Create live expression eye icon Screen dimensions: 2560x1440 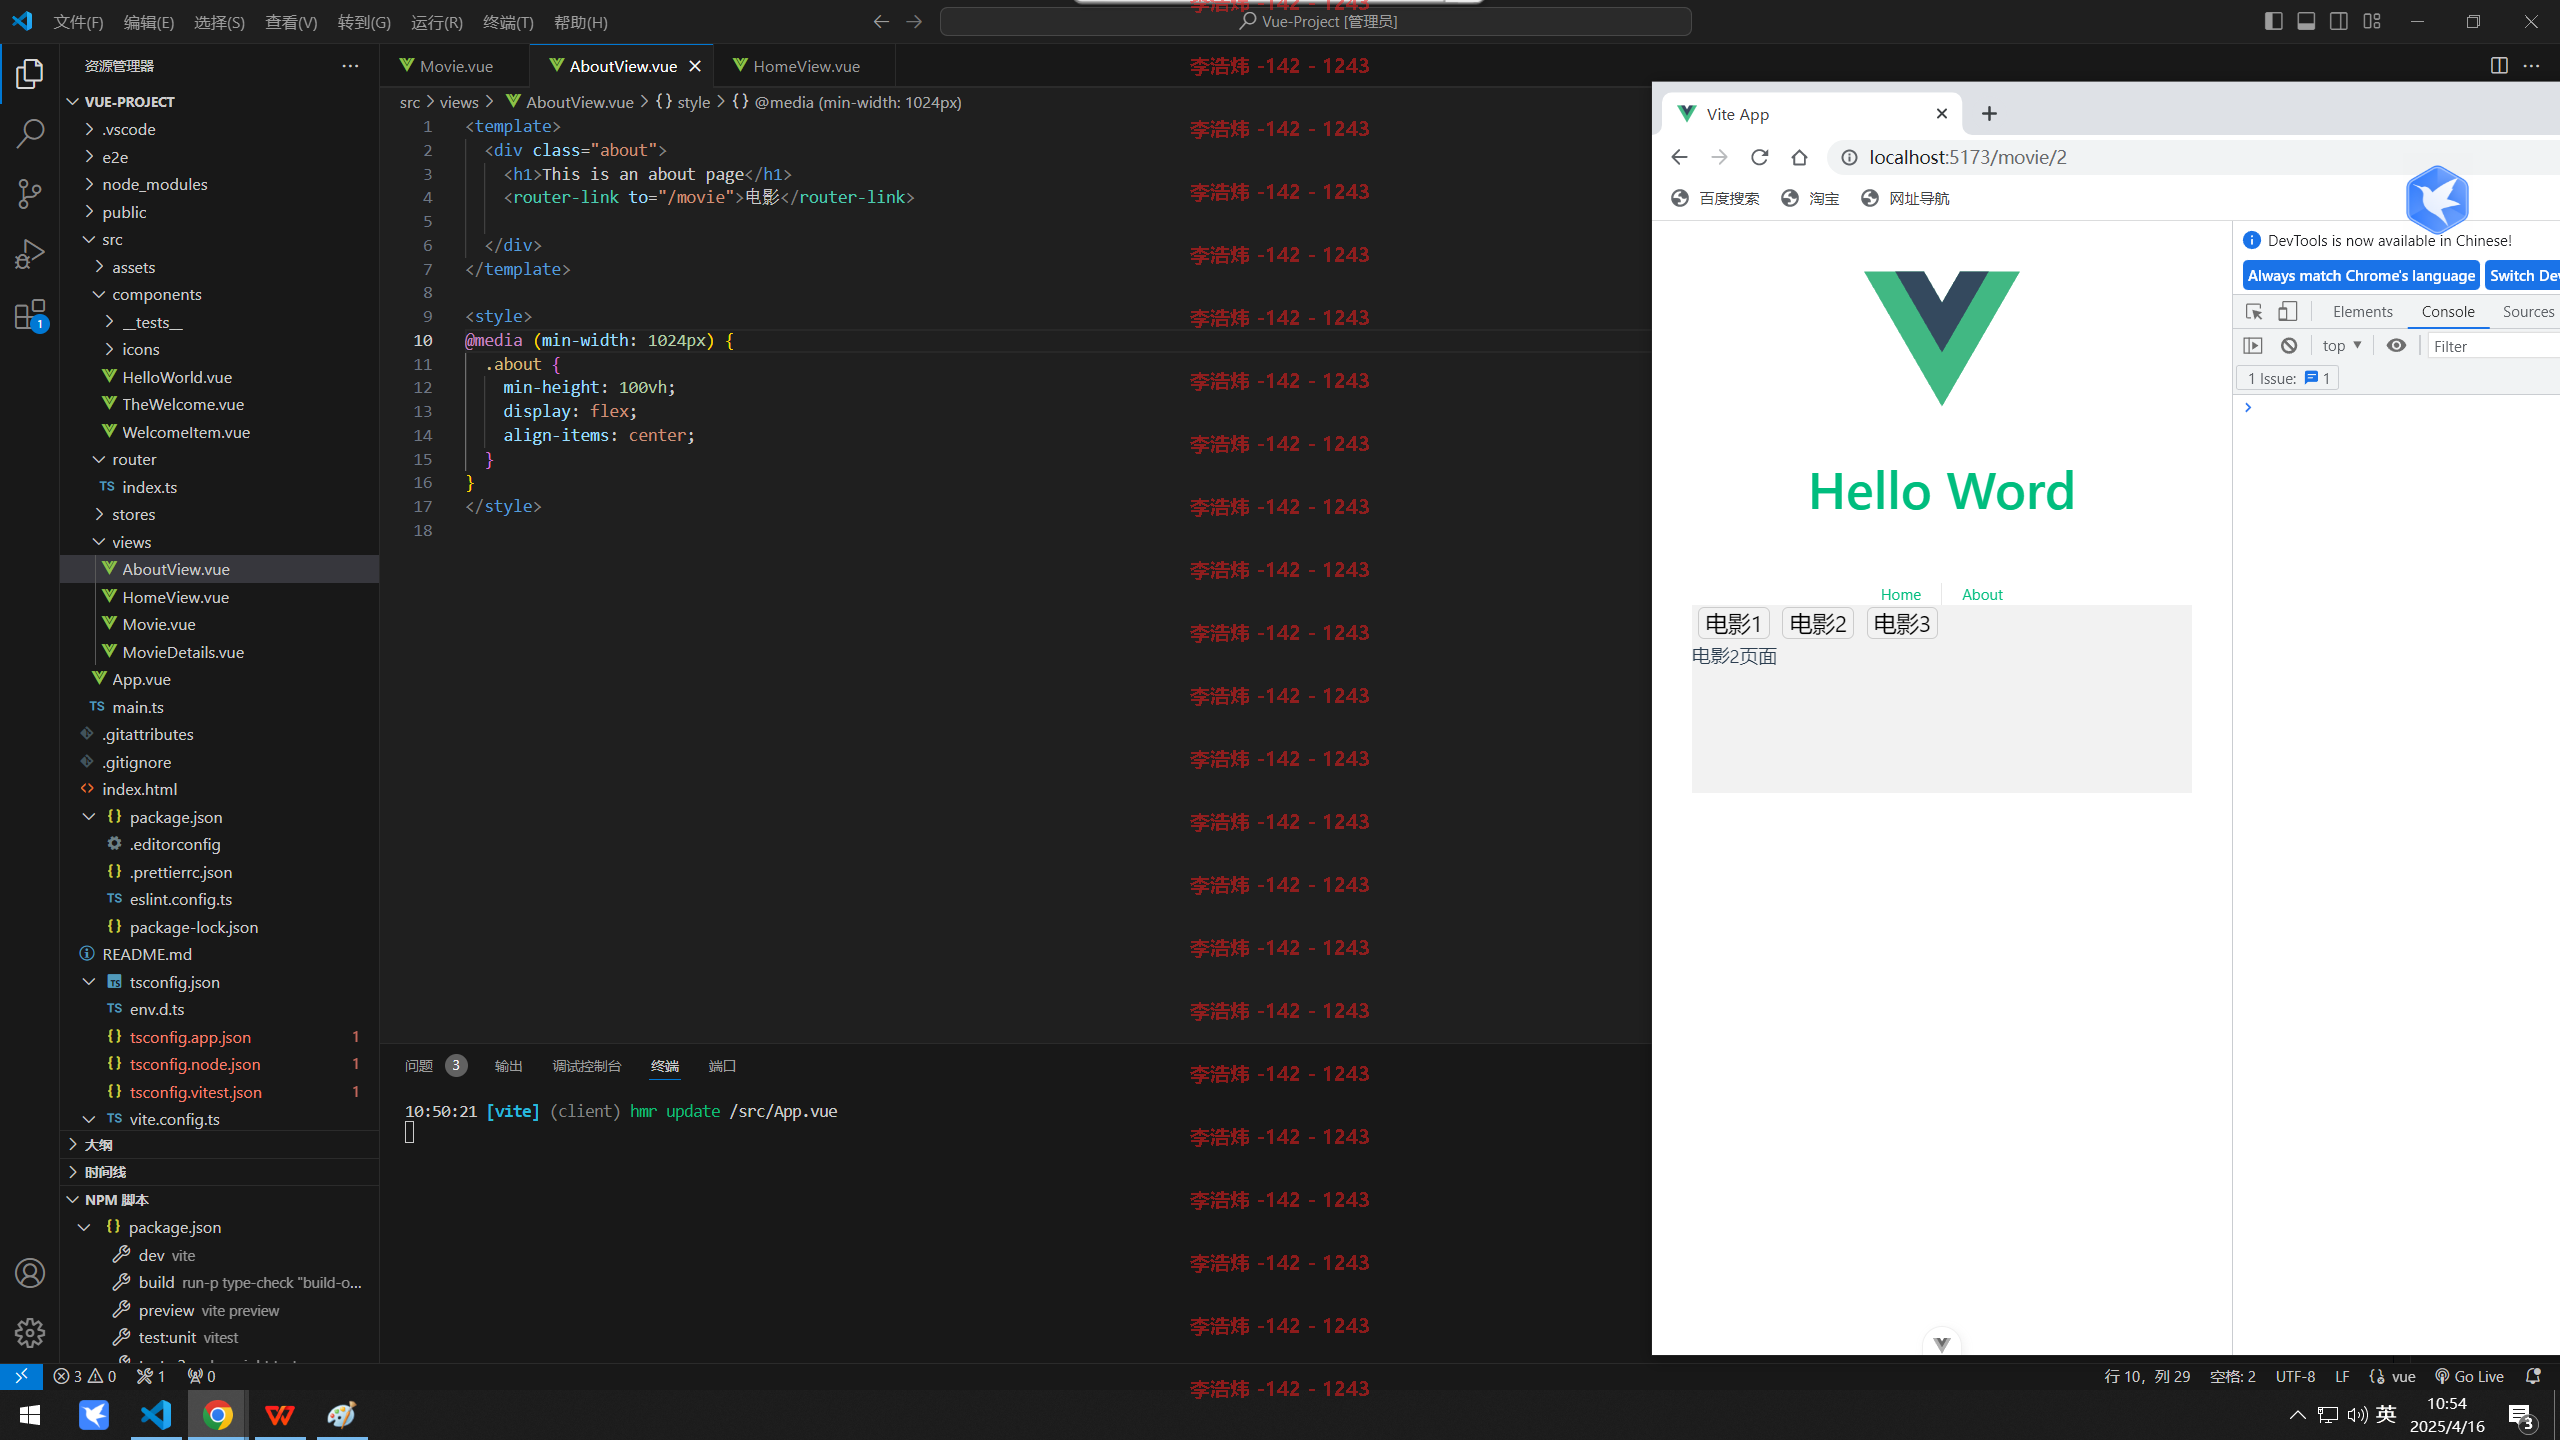point(2396,346)
